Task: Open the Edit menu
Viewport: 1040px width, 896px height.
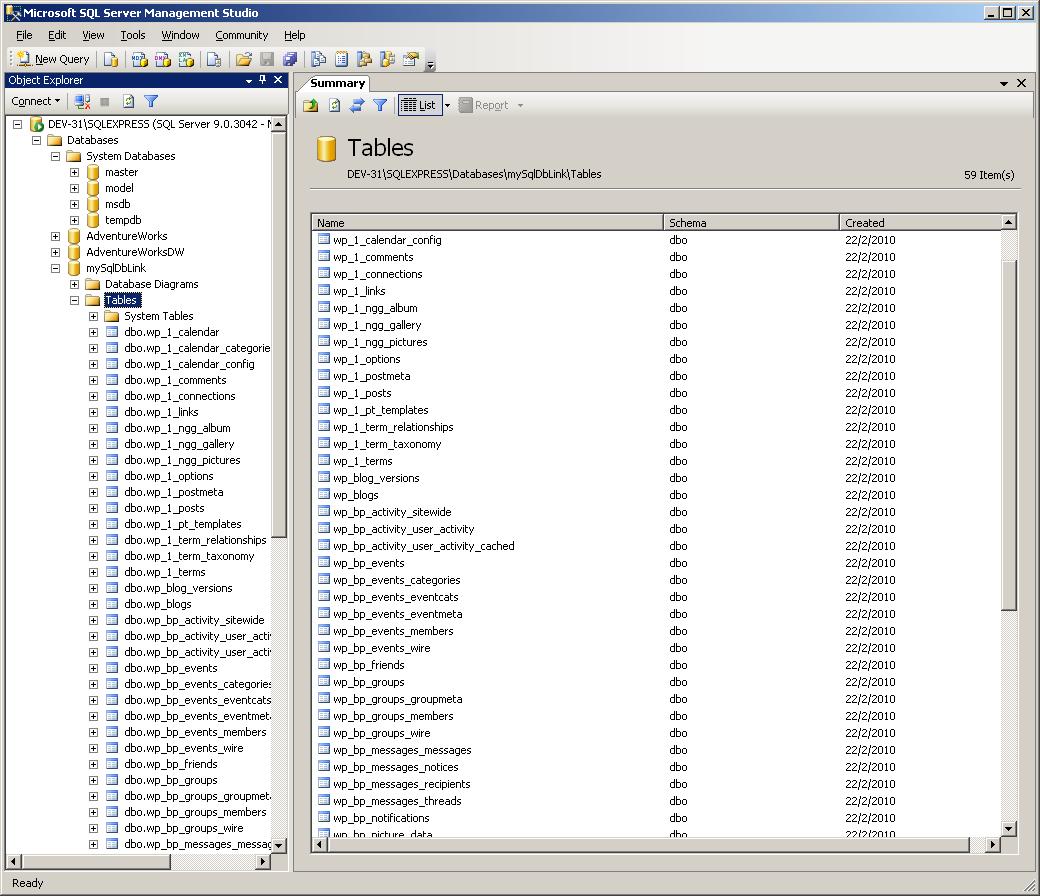Action: (x=57, y=35)
